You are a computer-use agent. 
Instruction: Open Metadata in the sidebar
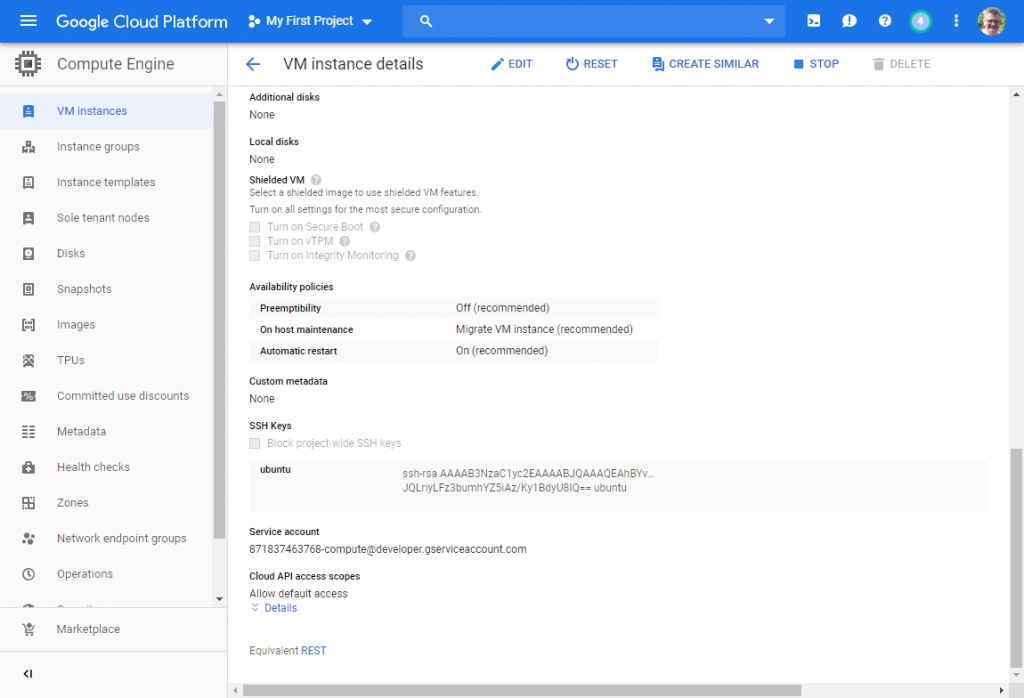click(81, 432)
